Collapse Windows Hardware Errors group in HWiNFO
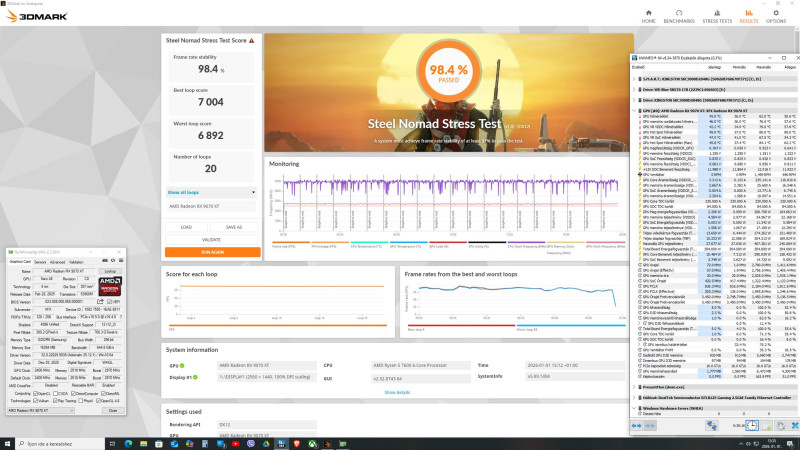The image size is (800, 450). 635,409
